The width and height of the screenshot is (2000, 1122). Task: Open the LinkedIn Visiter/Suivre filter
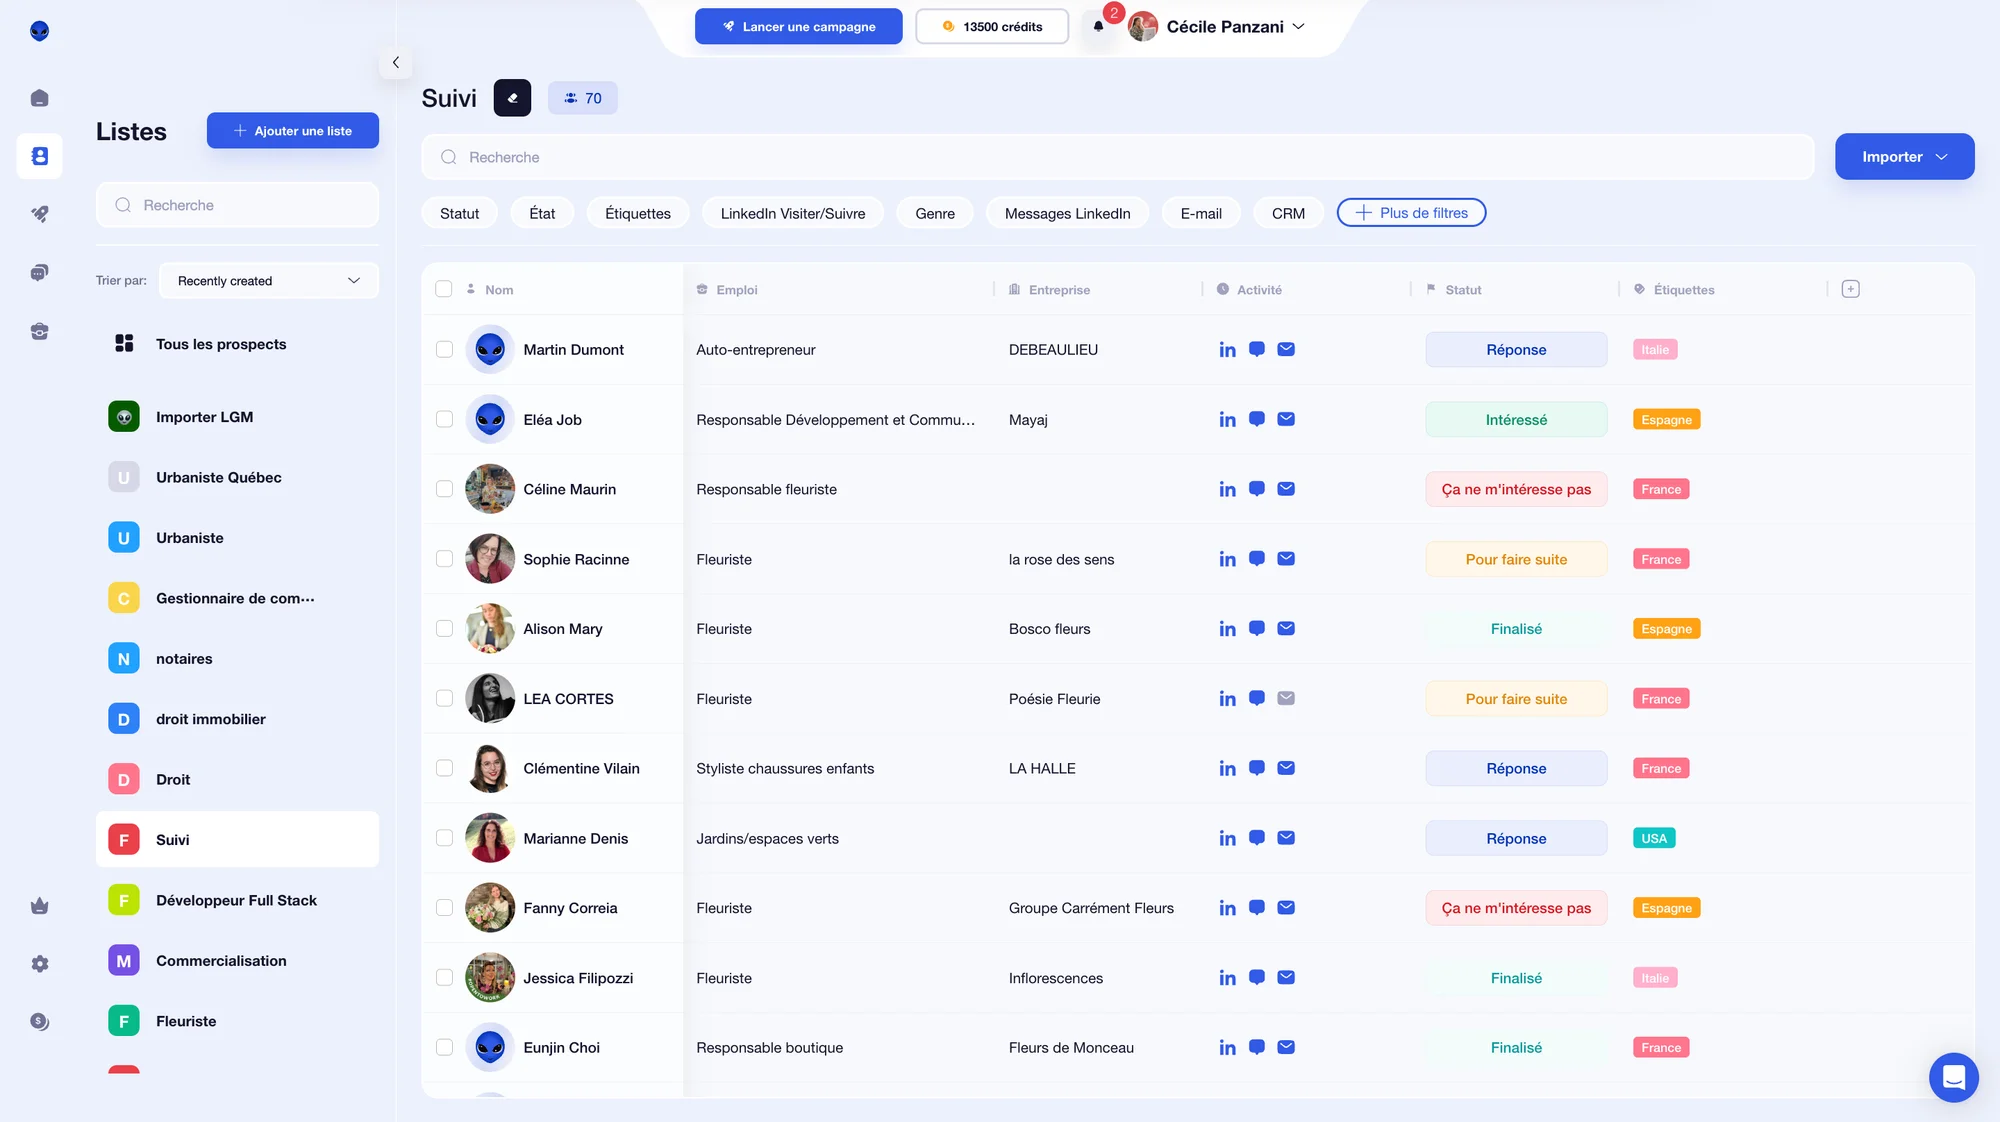tap(793, 213)
